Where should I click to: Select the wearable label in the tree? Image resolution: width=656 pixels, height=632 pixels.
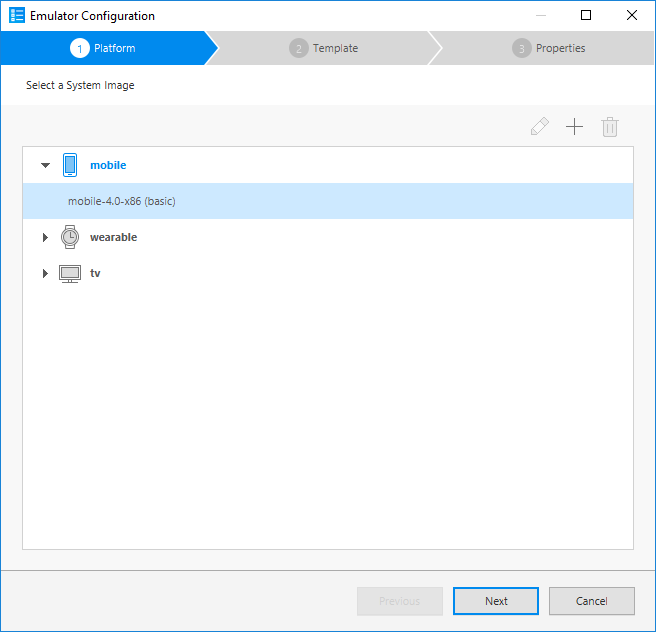pos(113,237)
